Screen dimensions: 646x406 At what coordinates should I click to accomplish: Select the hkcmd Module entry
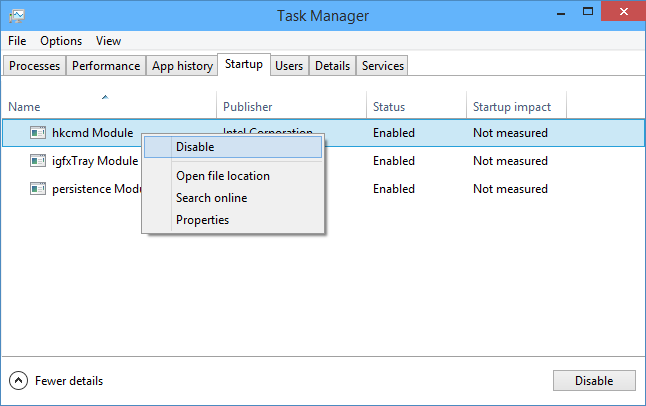pyautogui.click(x=92, y=133)
